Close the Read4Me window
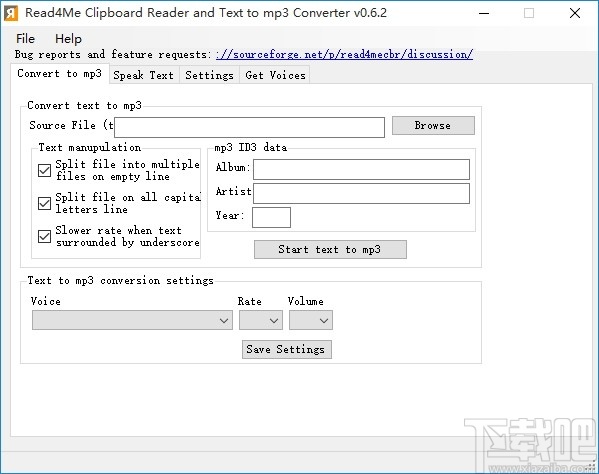599x474 pixels. pyautogui.click(x=575, y=13)
